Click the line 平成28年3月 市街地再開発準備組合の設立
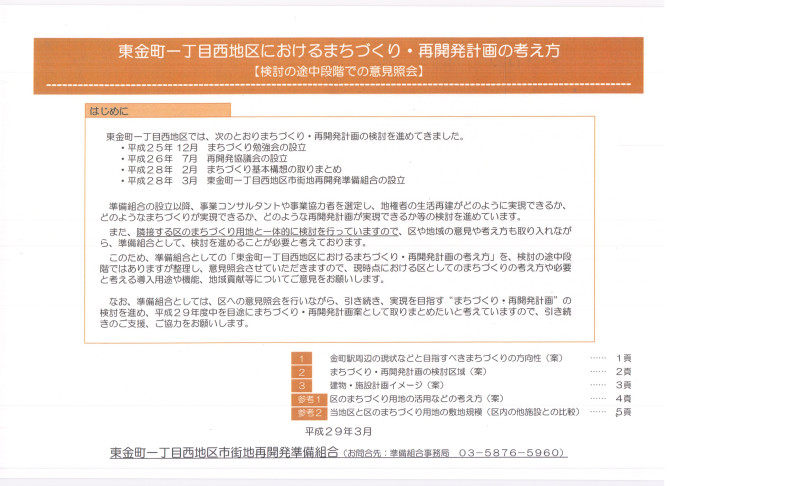 click(263, 181)
